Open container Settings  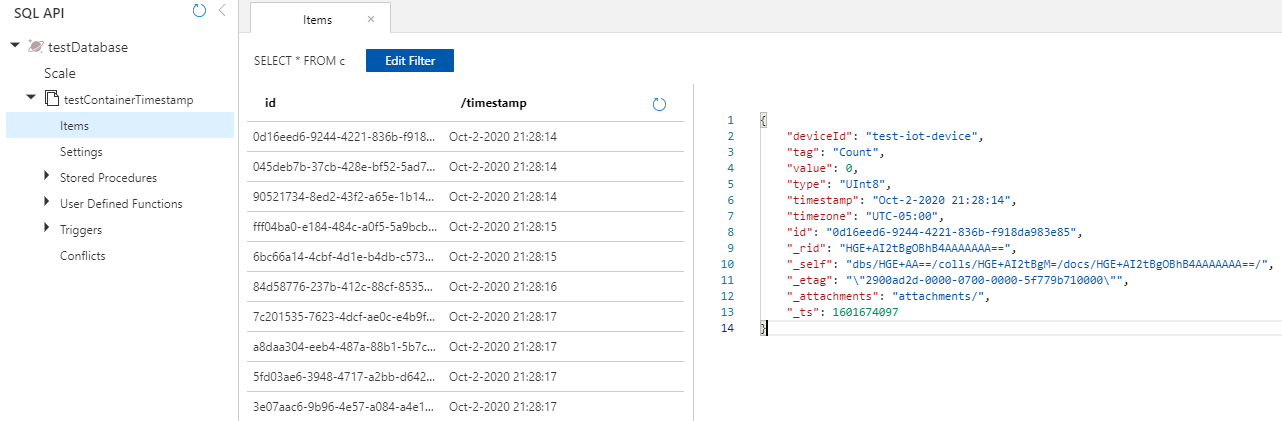[81, 151]
